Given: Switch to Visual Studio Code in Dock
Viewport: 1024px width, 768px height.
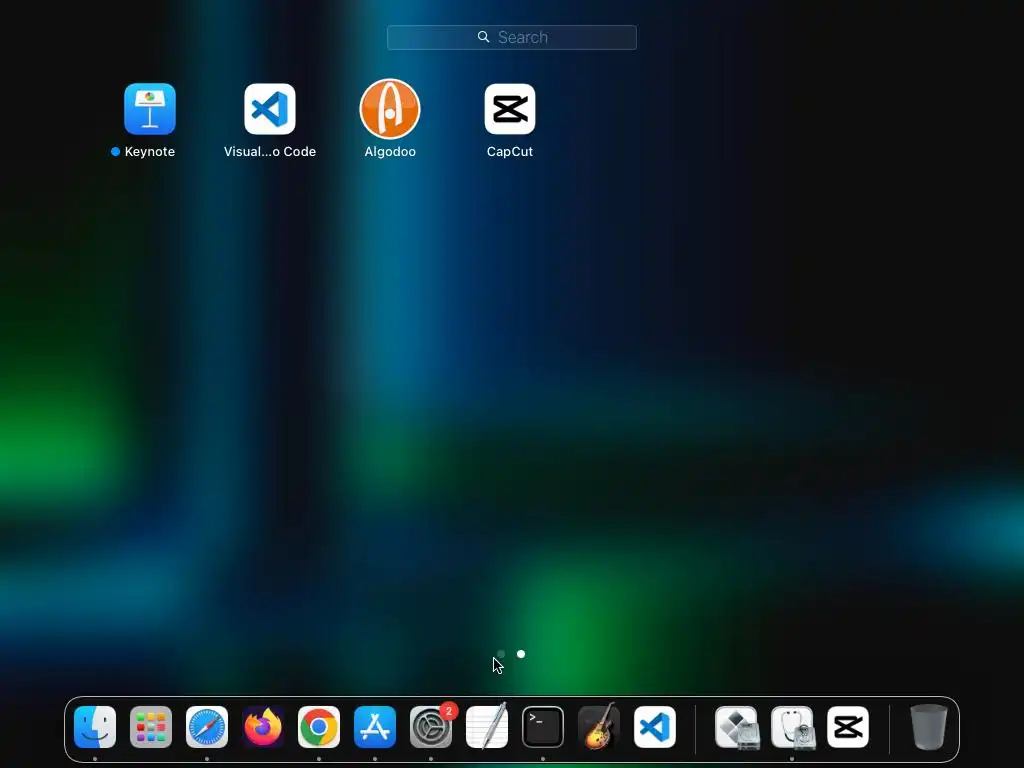Looking at the screenshot, I should [655, 727].
